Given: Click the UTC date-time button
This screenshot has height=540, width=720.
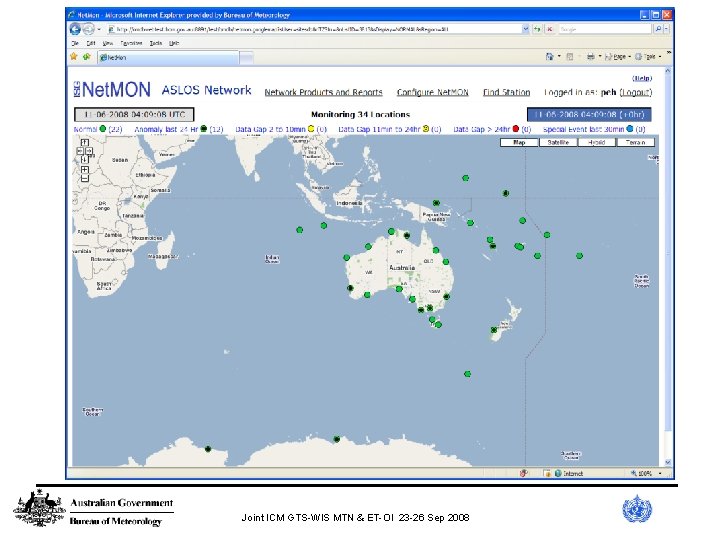Looking at the screenshot, I should click(134, 114).
